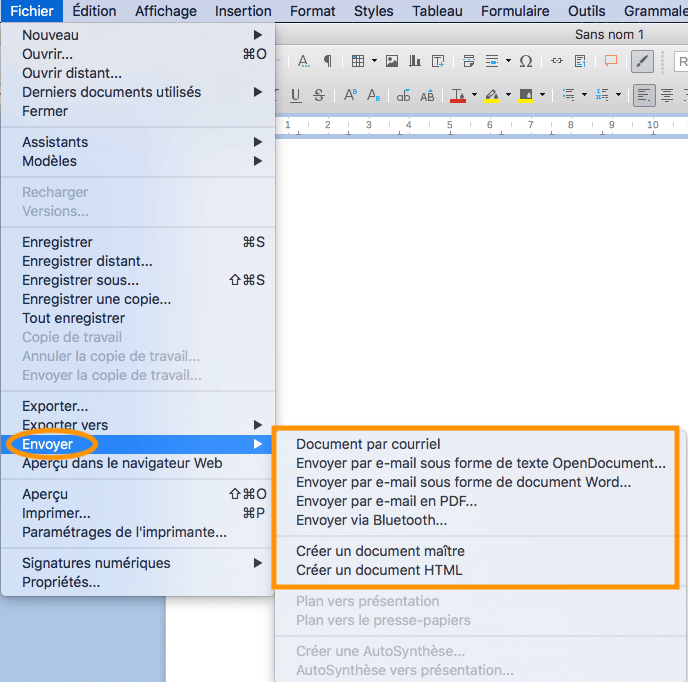This screenshot has width=688, height=682.
Task: Open the Tableau menu in menu bar
Action: pyautogui.click(x=437, y=11)
